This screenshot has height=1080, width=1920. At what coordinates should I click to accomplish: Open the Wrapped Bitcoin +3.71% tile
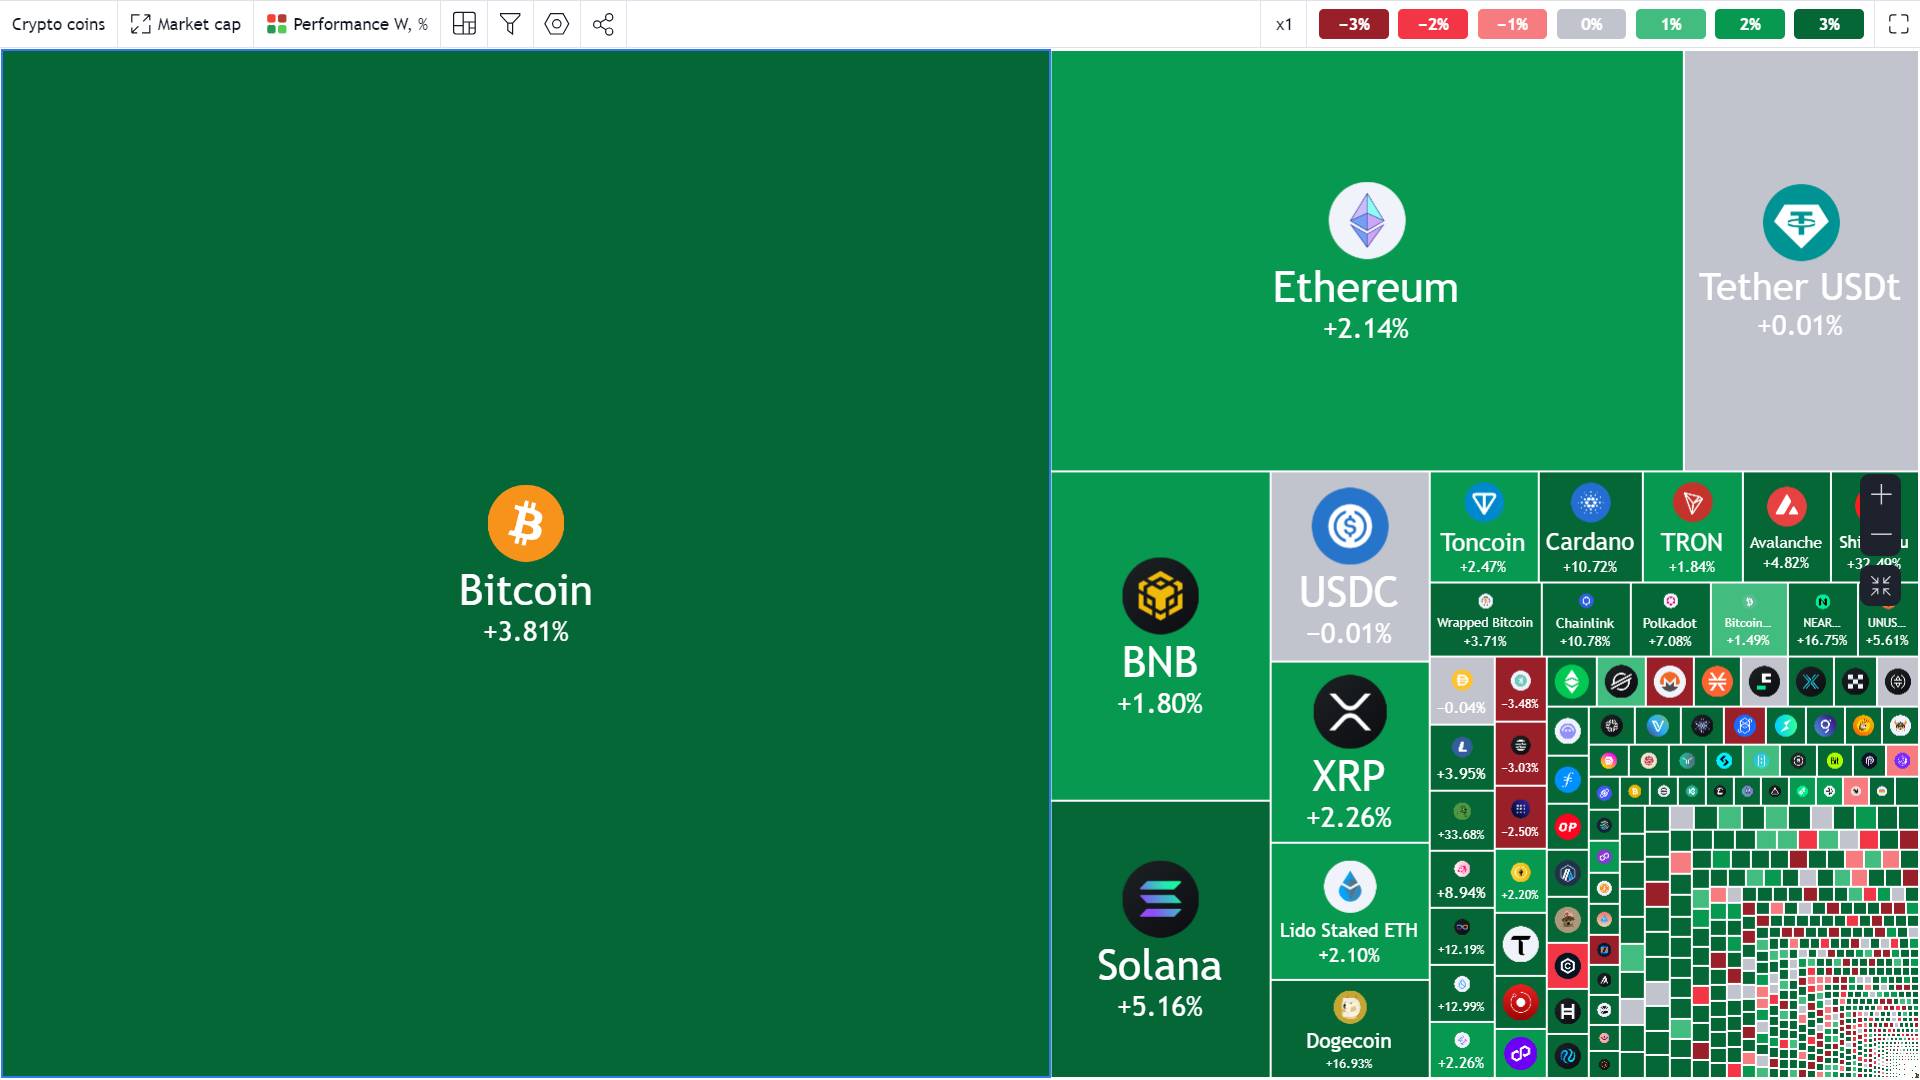(1485, 619)
